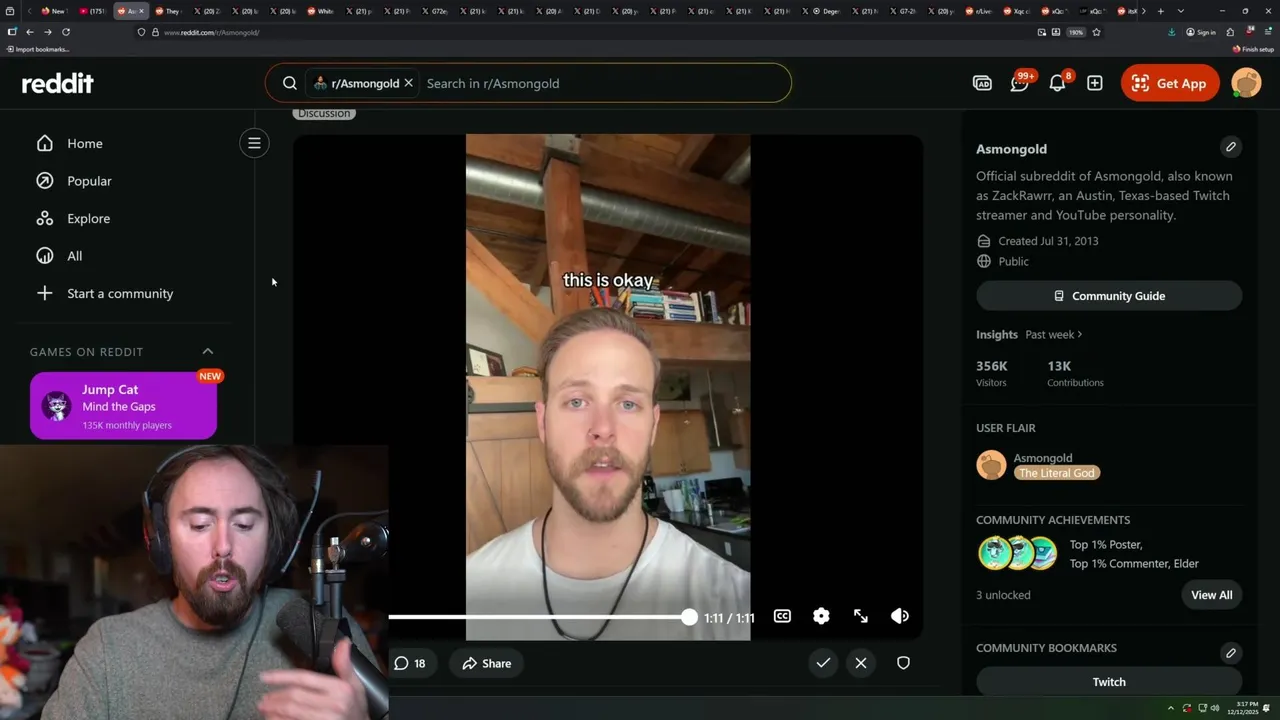Open browser downloads icon
The height and width of the screenshot is (720, 1280).
[x=1171, y=32]
